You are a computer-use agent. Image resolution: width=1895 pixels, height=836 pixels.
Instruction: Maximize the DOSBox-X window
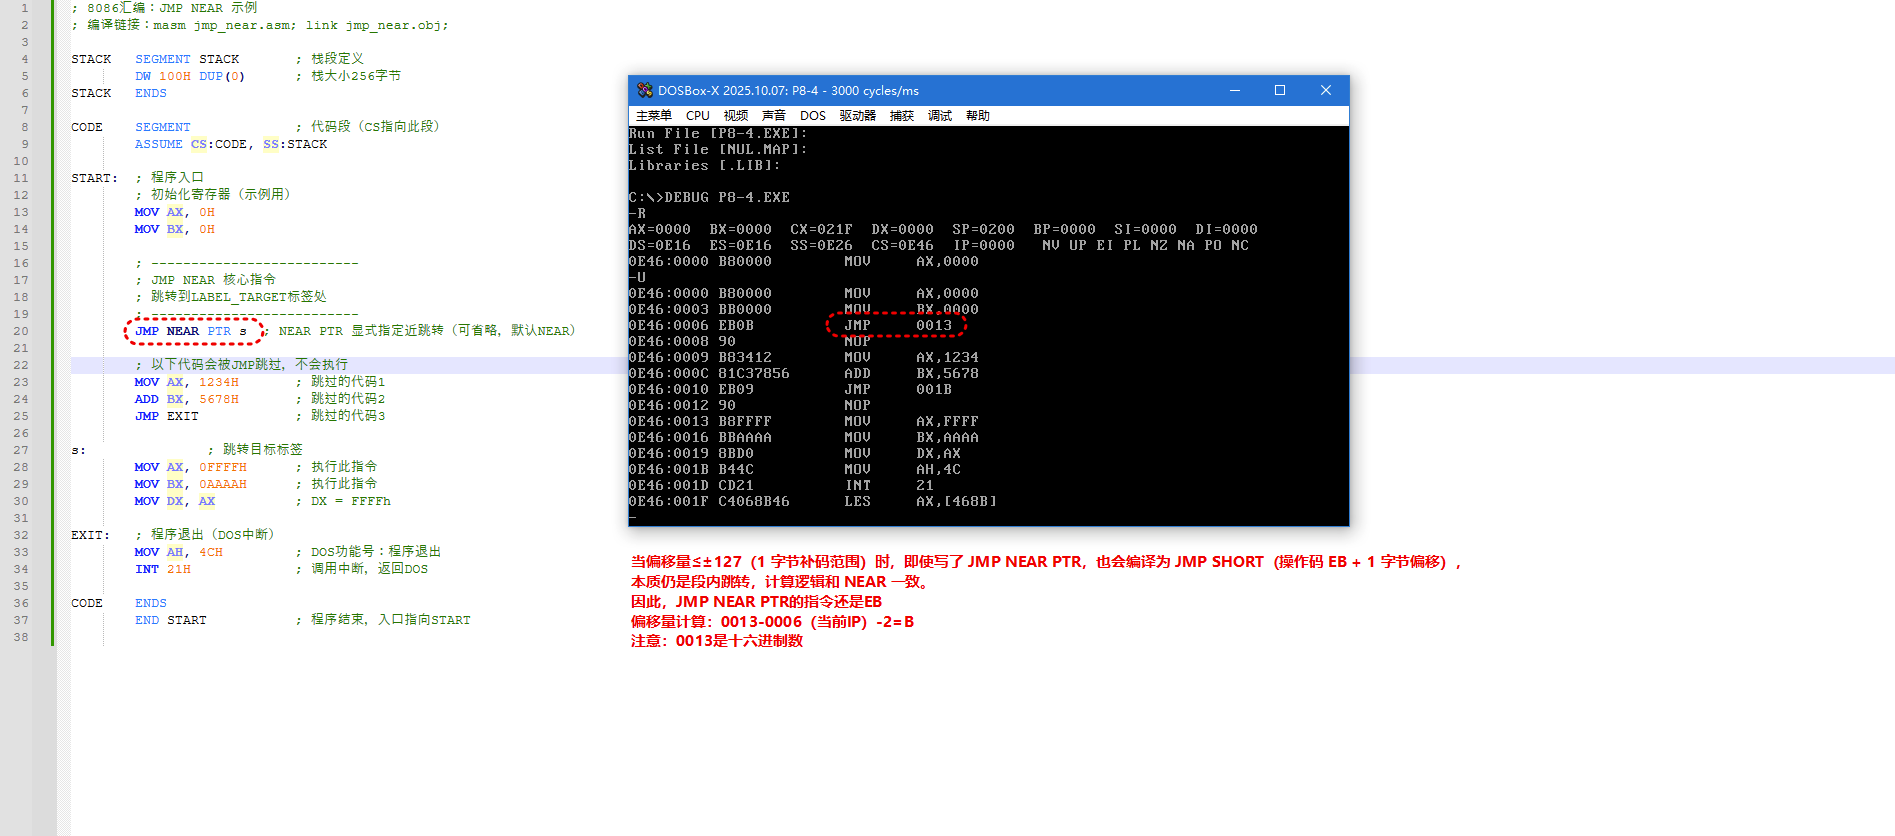[x=1280, y=90]
